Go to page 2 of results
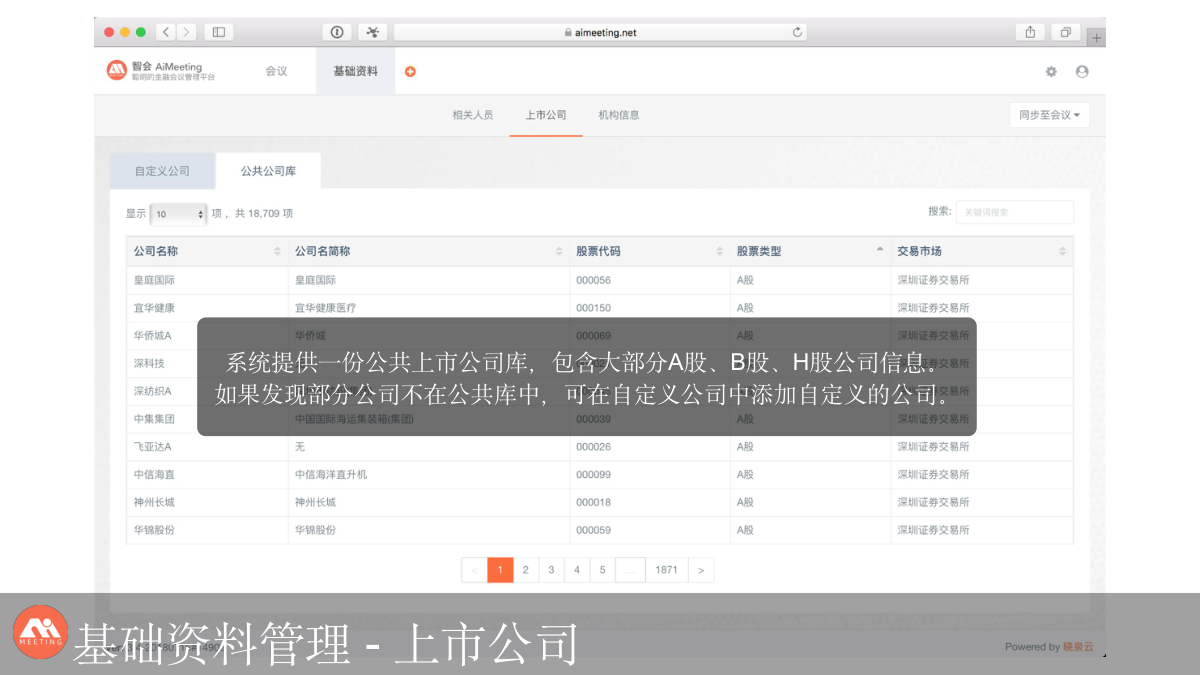 point(525,570)
